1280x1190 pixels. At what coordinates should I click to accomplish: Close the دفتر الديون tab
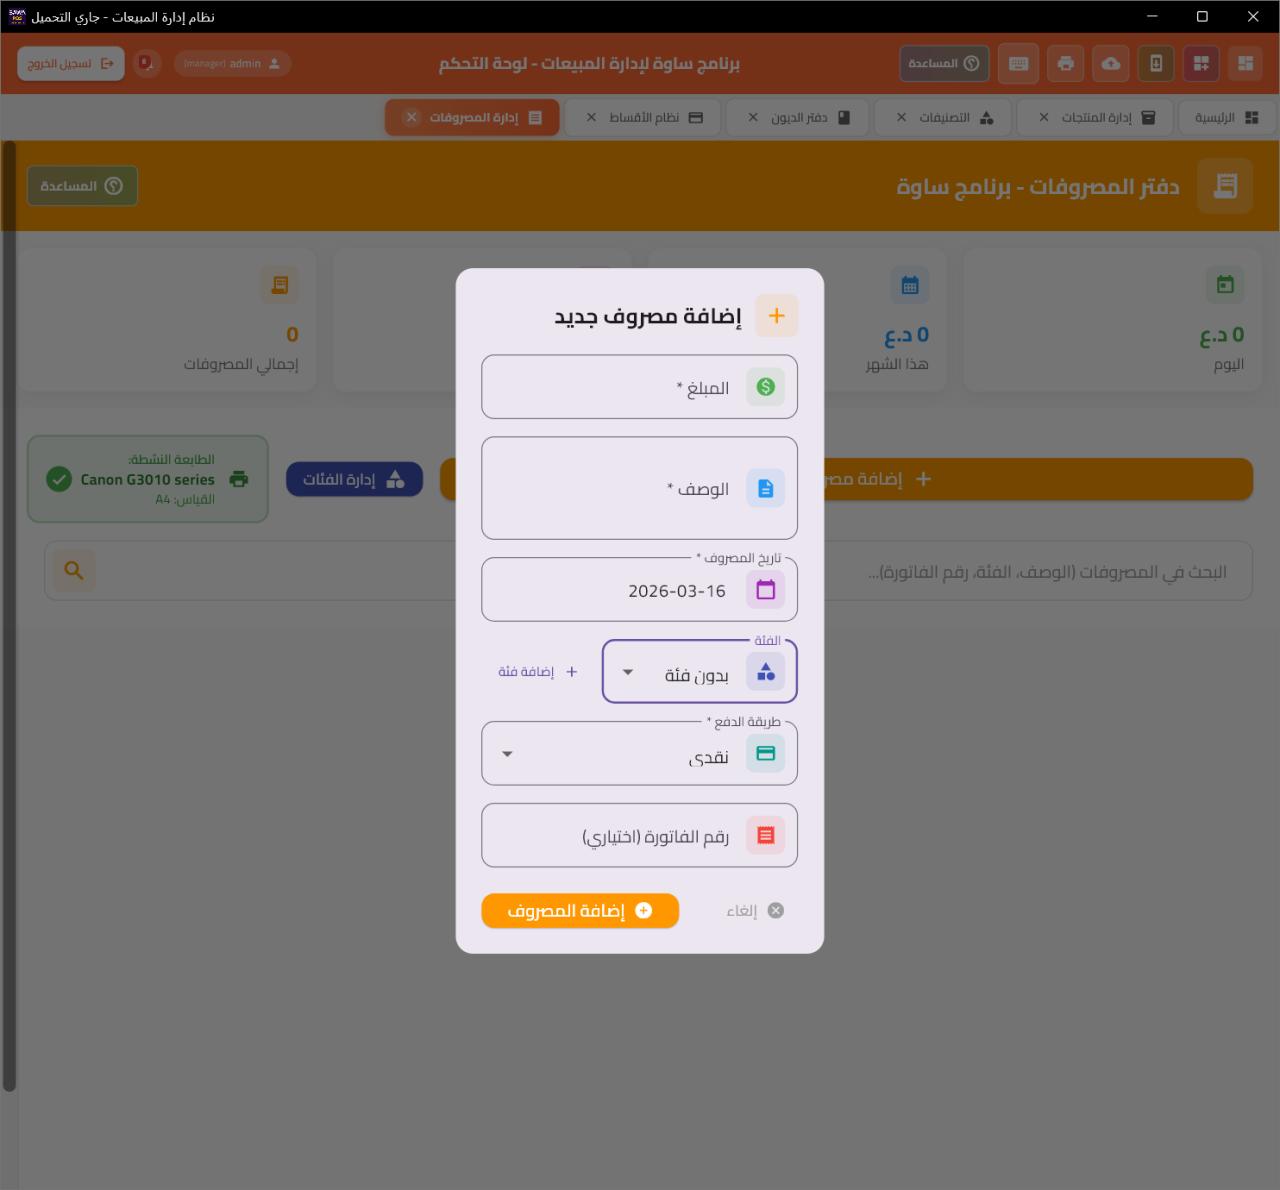753,117
